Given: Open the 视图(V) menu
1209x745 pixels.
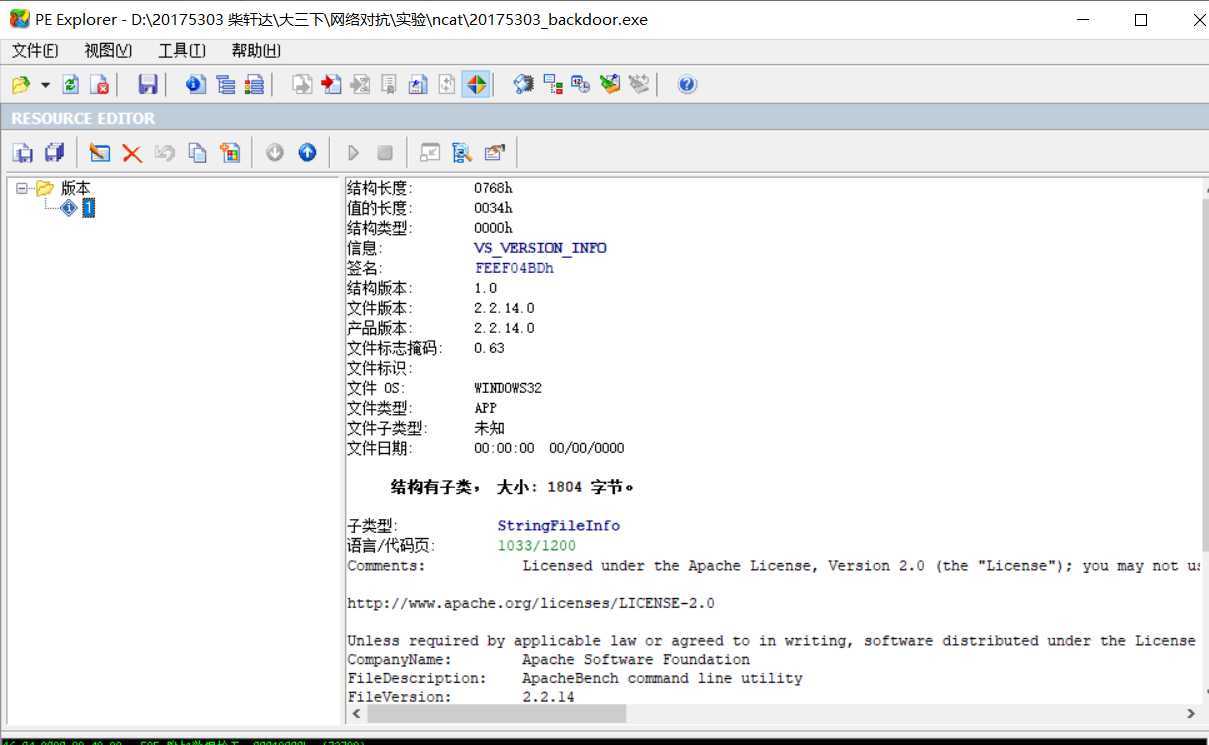Looking at the screenshot, I should tap(108, 51).
